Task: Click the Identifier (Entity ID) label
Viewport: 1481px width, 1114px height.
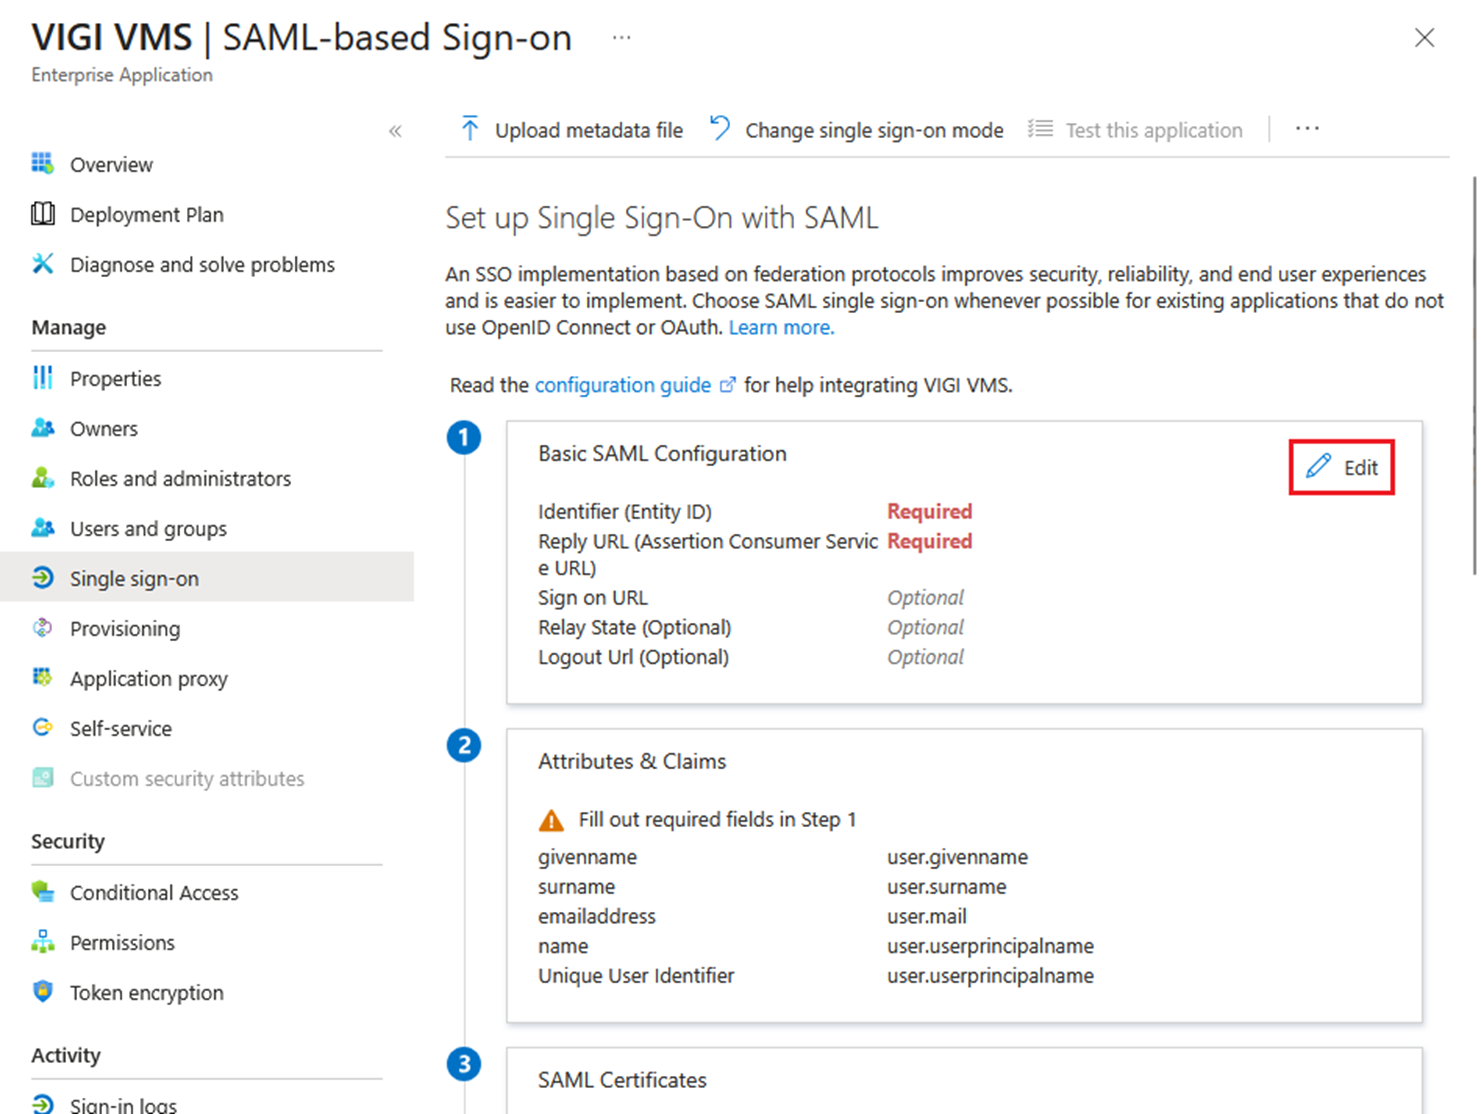Action: tap(625, 512)
